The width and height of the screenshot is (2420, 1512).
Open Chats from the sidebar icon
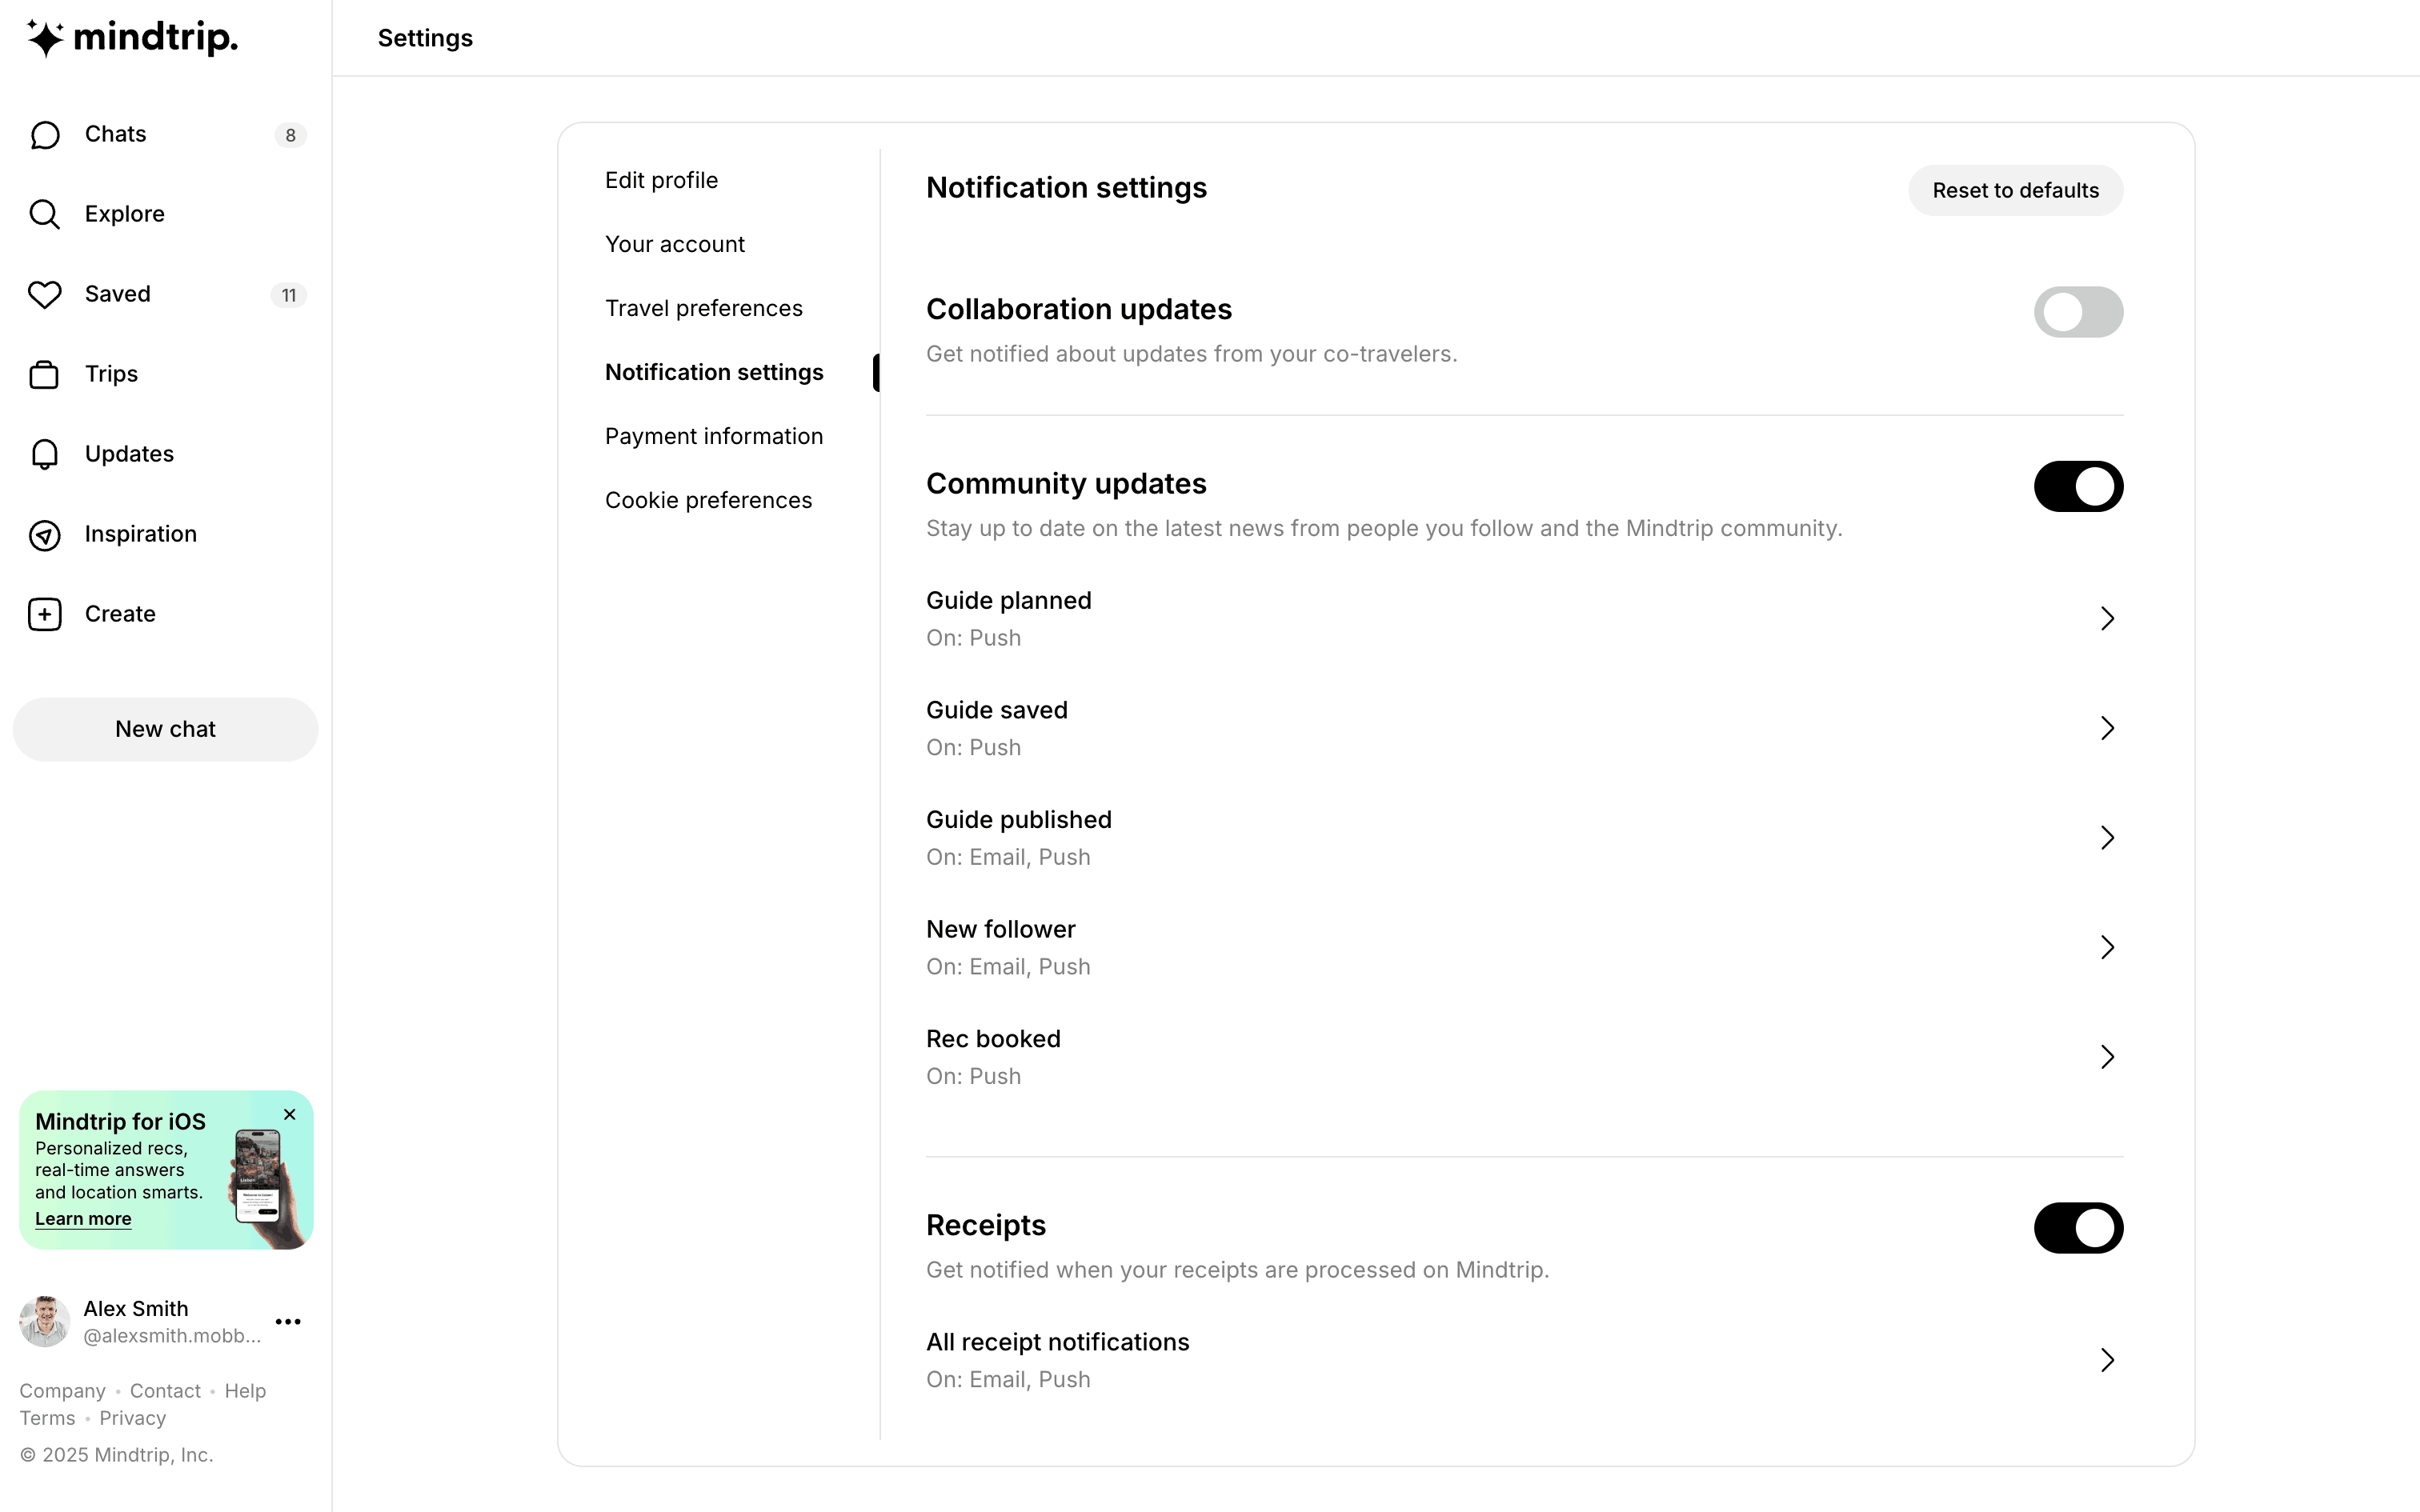pos(45,135)
